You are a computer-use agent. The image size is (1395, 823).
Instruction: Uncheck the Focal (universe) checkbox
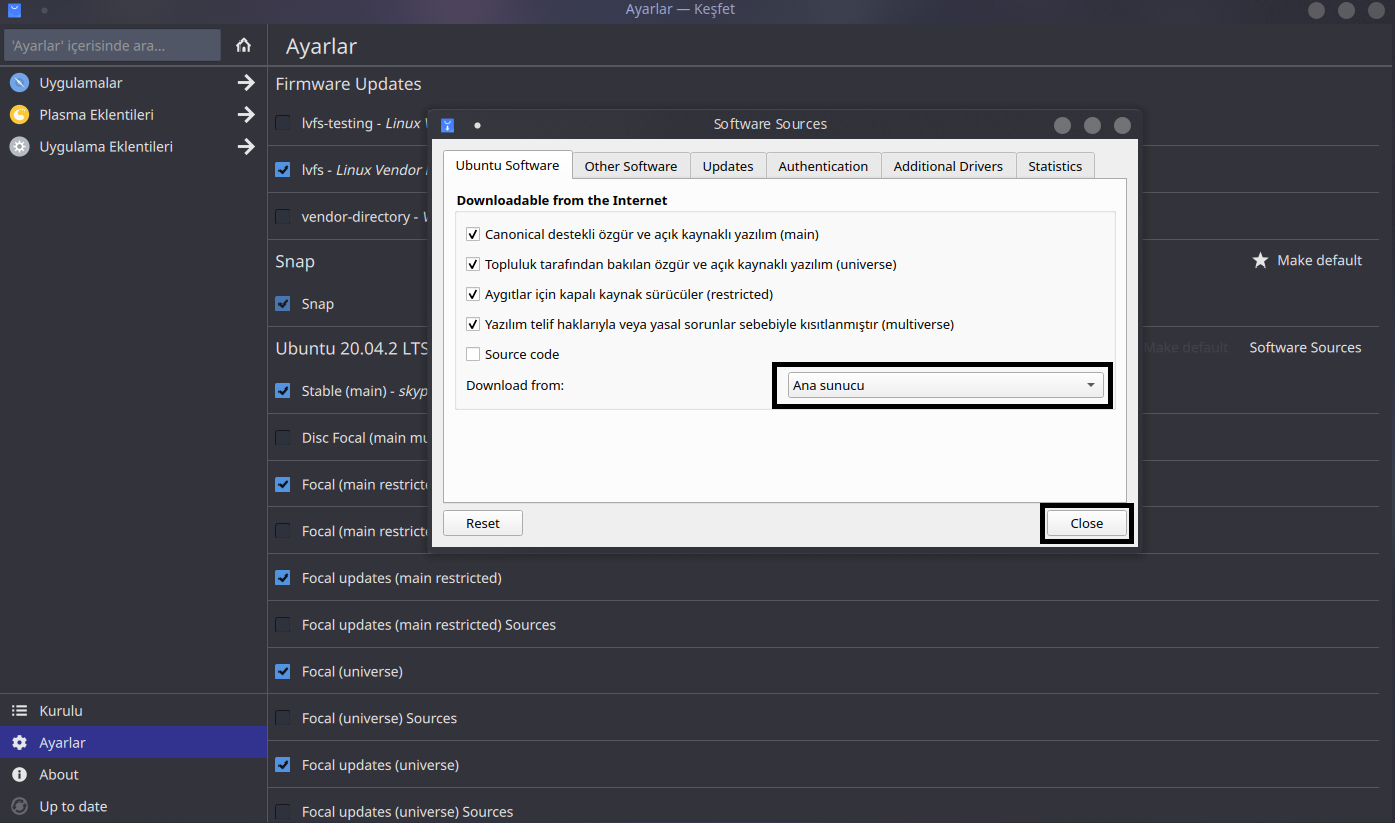coord(283,672)
